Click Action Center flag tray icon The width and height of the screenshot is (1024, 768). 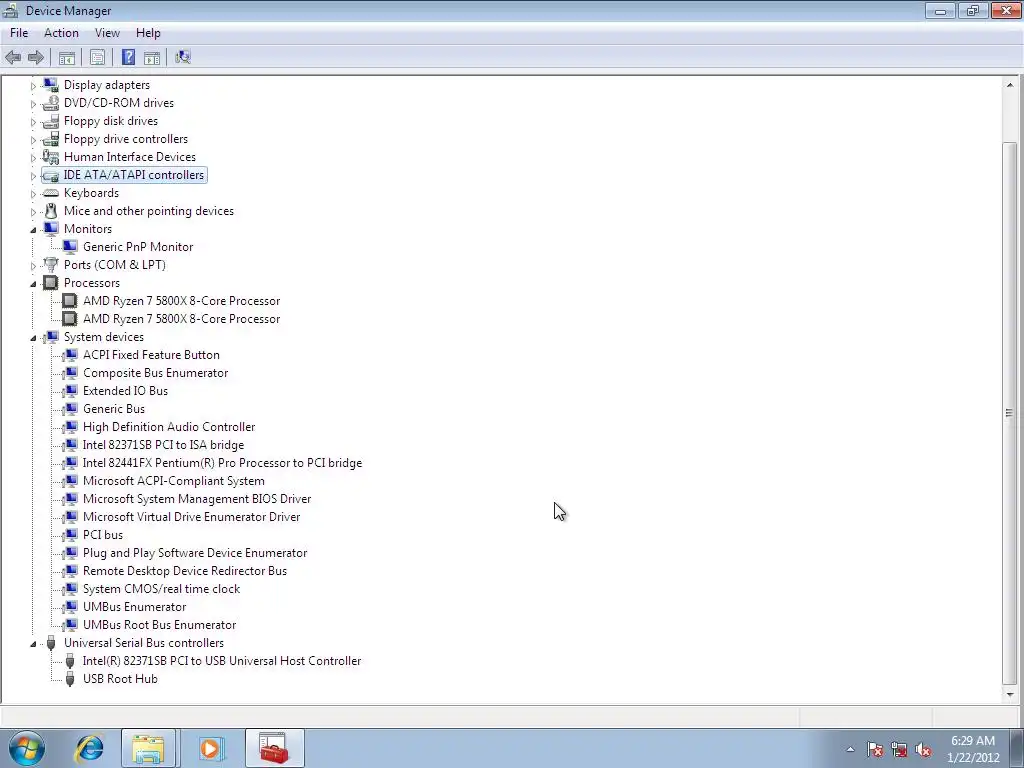click(875, 750)
